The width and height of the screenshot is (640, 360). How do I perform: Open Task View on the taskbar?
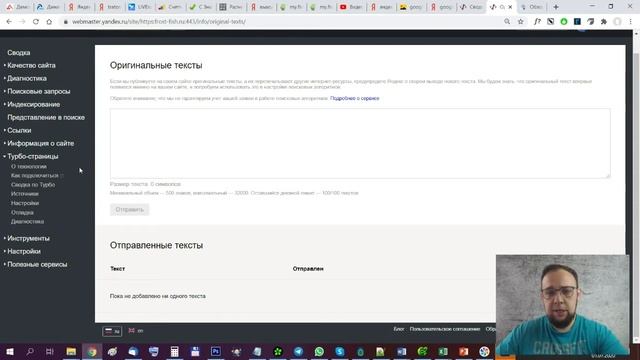tap(50, 351)
